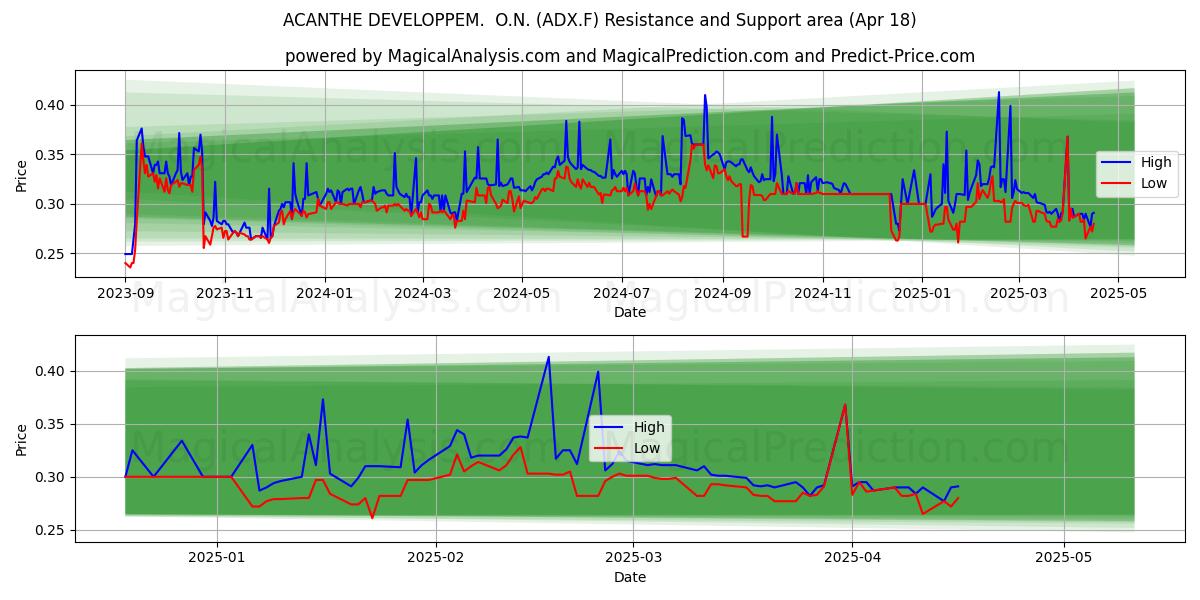
Task: Click the 'Price' axis label of bottom chart
Action: pos(22,439)
